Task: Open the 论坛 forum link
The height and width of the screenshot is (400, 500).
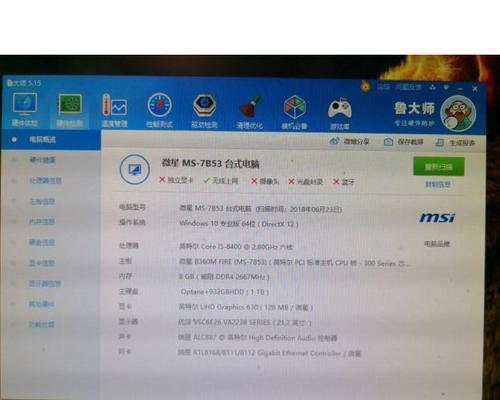Action: 384,87
